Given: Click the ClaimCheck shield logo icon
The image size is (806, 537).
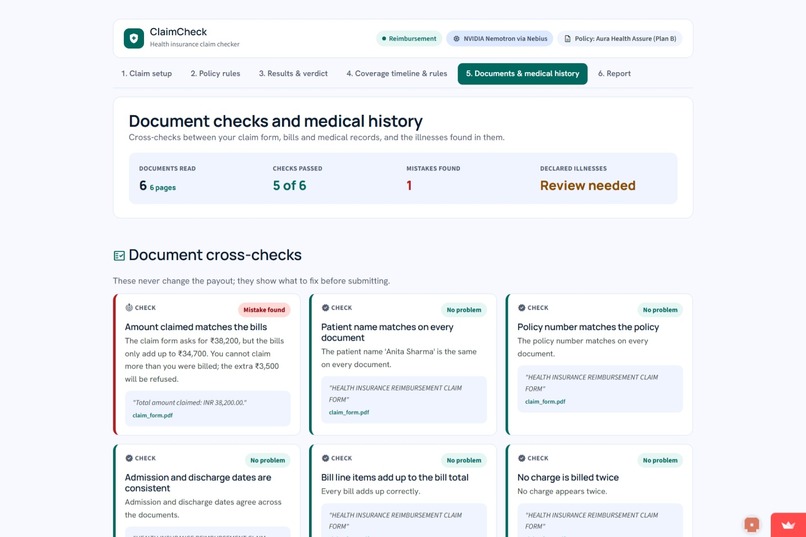Looking at the screenshot, I should [x=134, y=39].
